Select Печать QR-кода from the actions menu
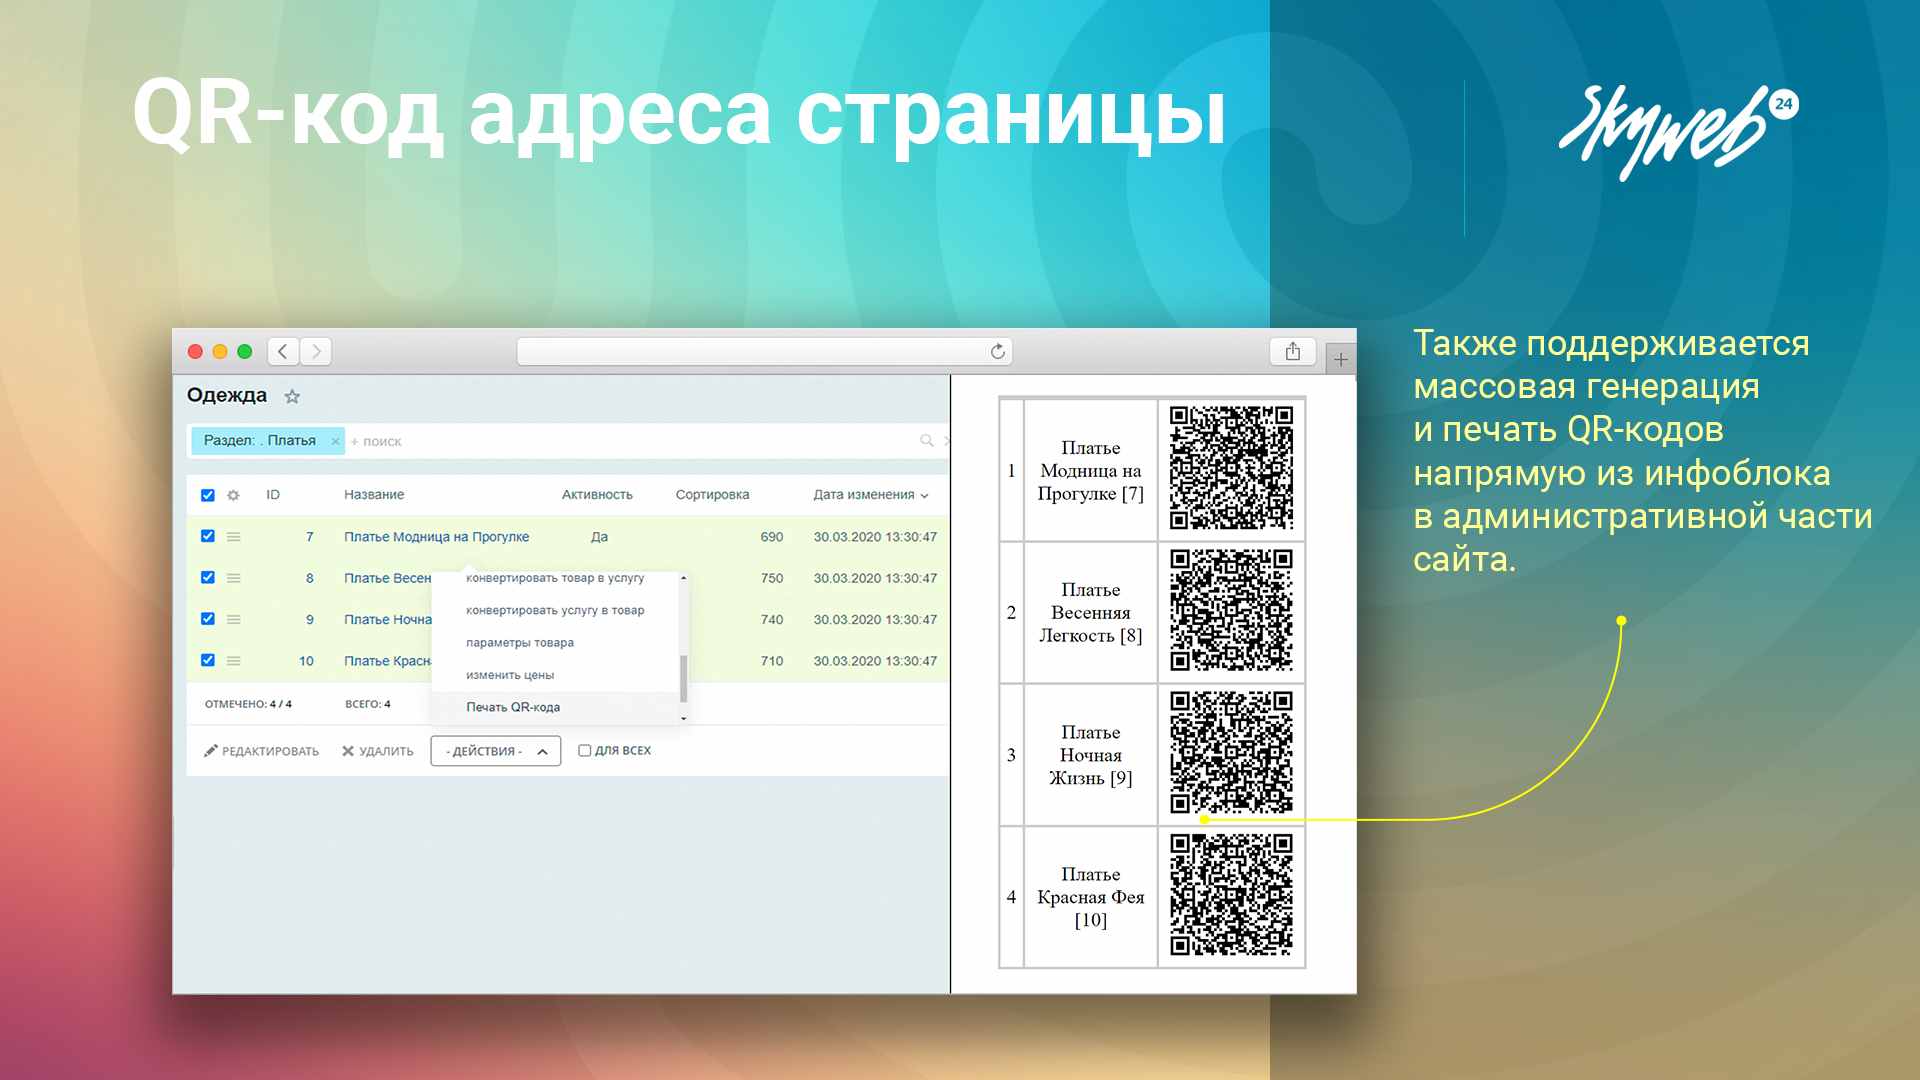 pos(514,707)
